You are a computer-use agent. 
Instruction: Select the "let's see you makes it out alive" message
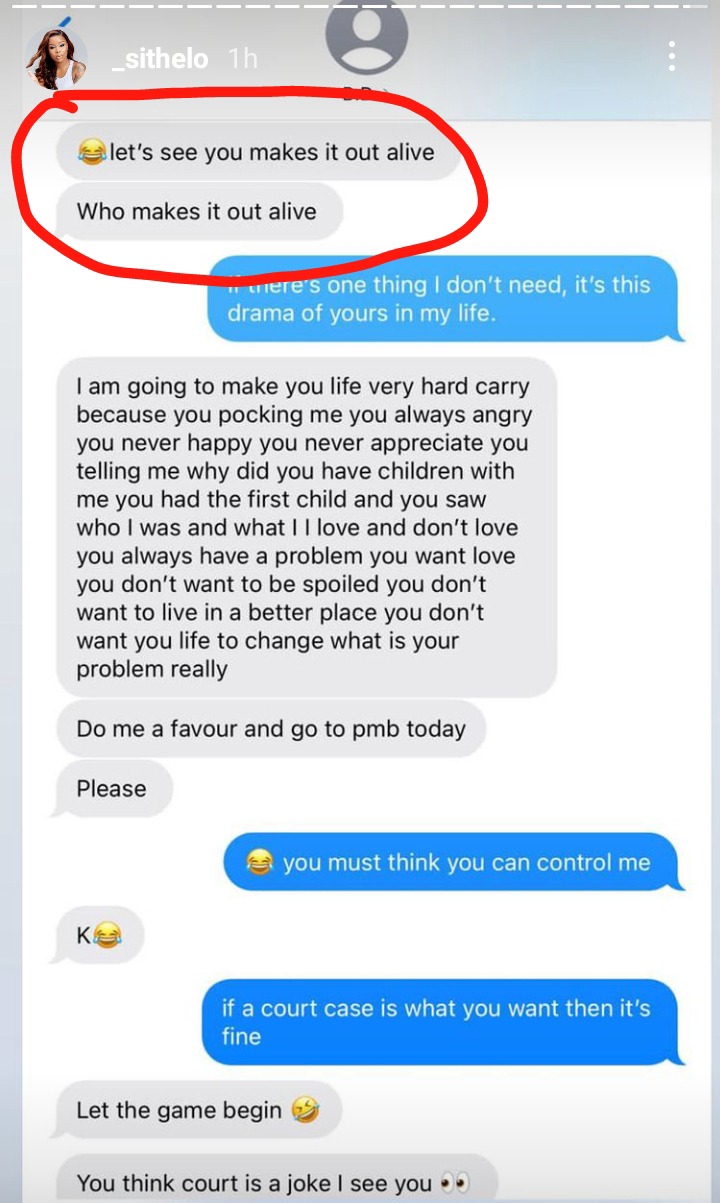point(259,152)
